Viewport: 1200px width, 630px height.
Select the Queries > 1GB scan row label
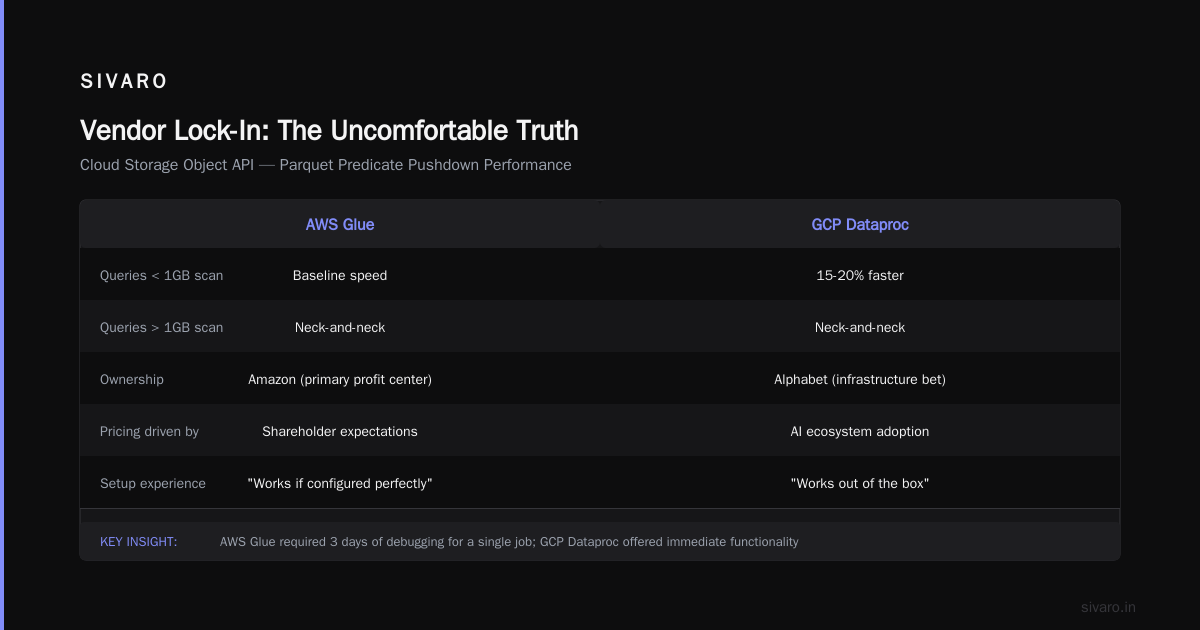click(x=162, y=327)
